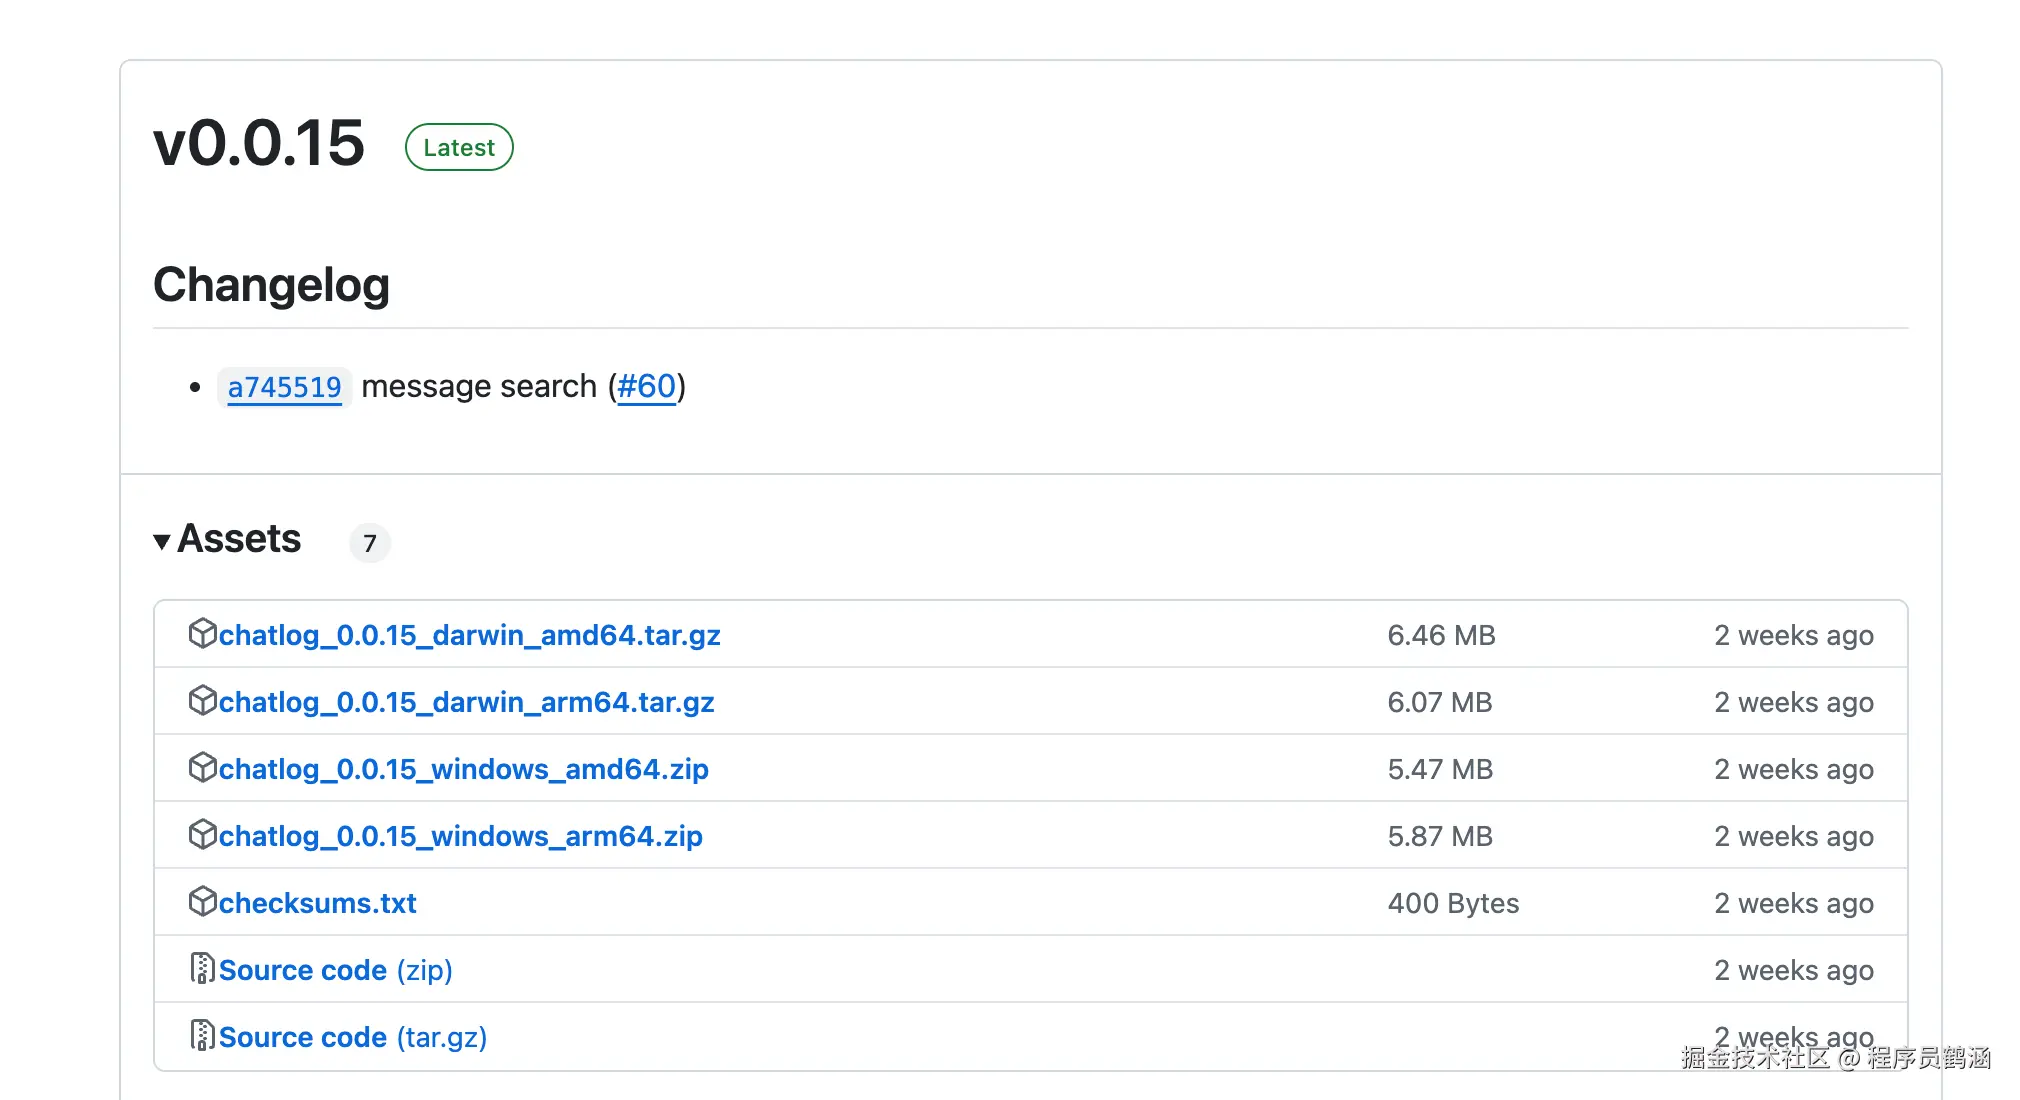Download chatlog_0.0.15_darwin_arm64.tar.gz
2020x1100 pixels.
(466, 703)
